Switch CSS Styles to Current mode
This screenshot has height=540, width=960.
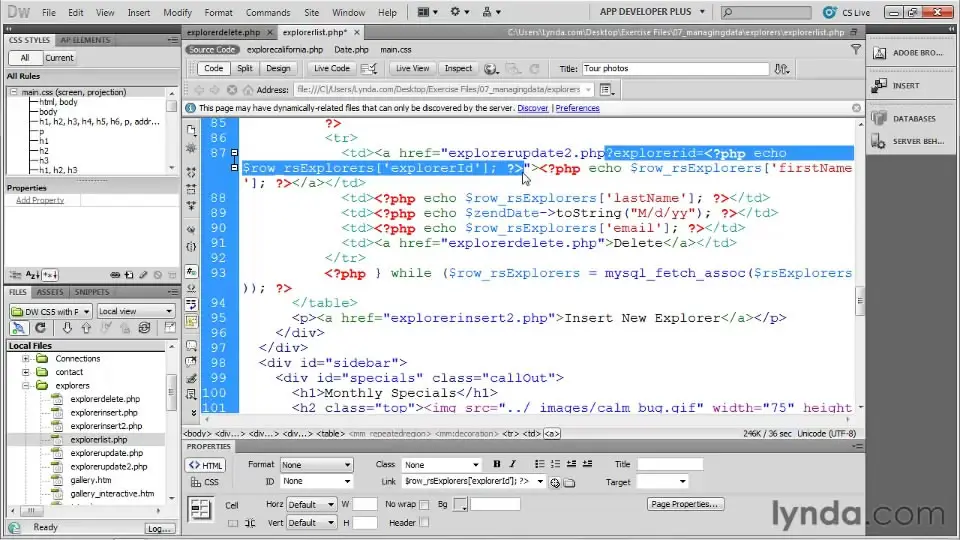(59, 58)
